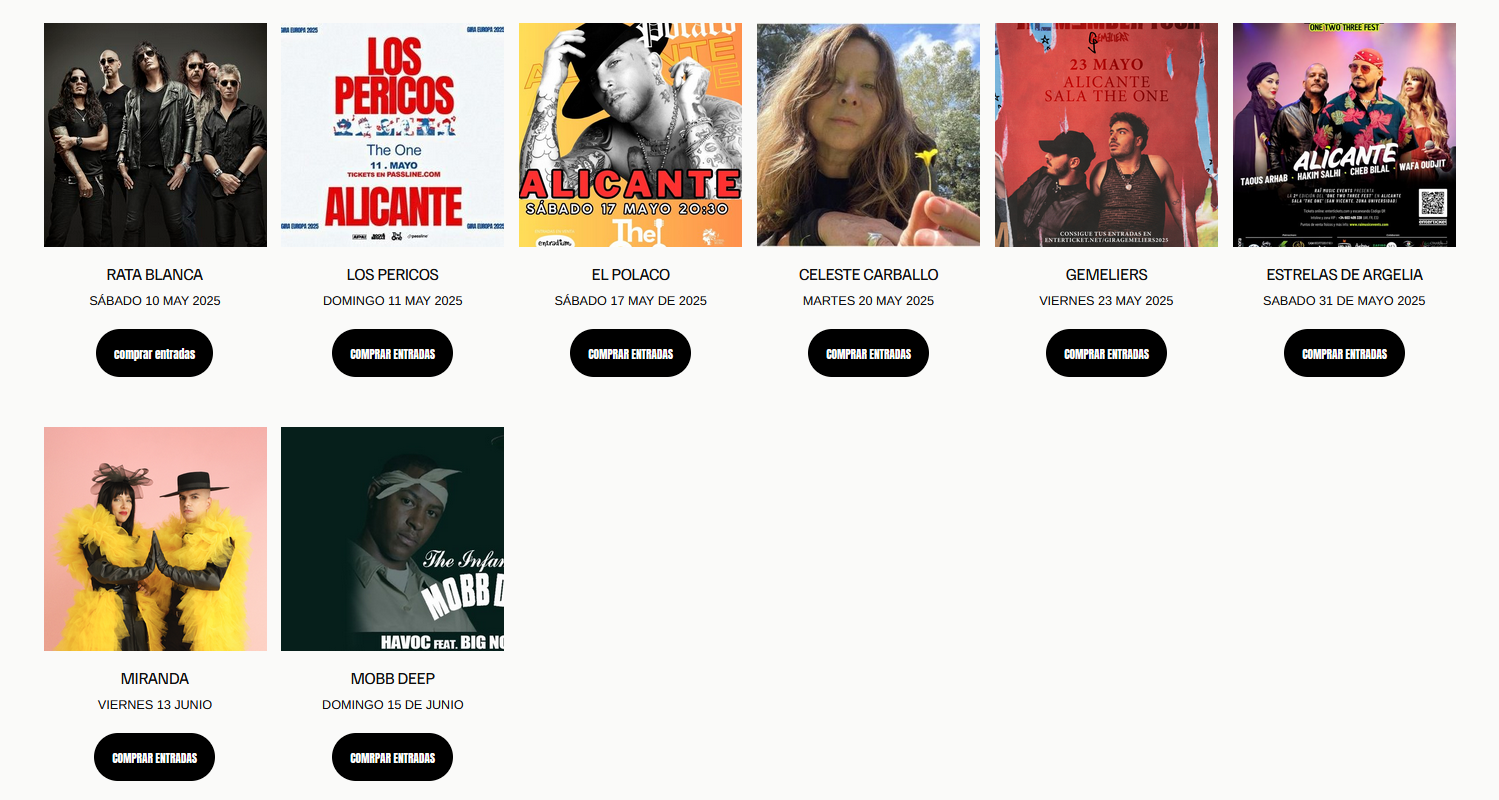The image size is (1499, 800).
Task: Click Comprar Entradas under Celeste Carballo
Action: coord(868,353)
